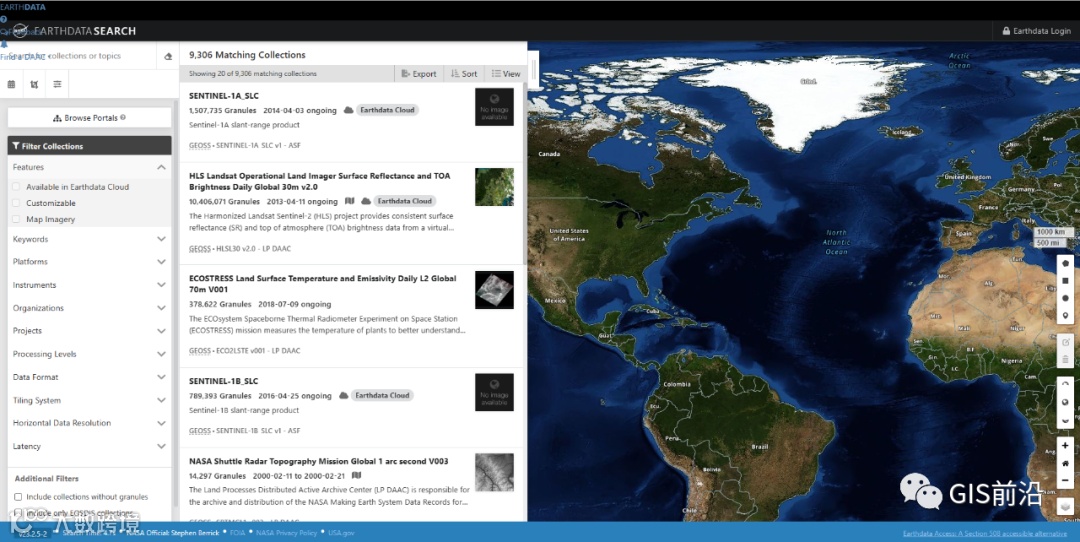Open the FOIA footer link
The image size is (1080, 542).
tap(238, 532)
